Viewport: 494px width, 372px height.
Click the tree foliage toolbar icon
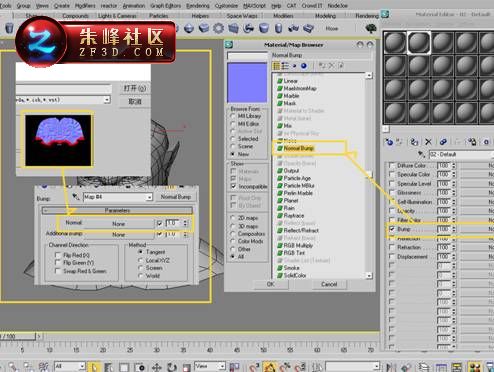[371, 28]
